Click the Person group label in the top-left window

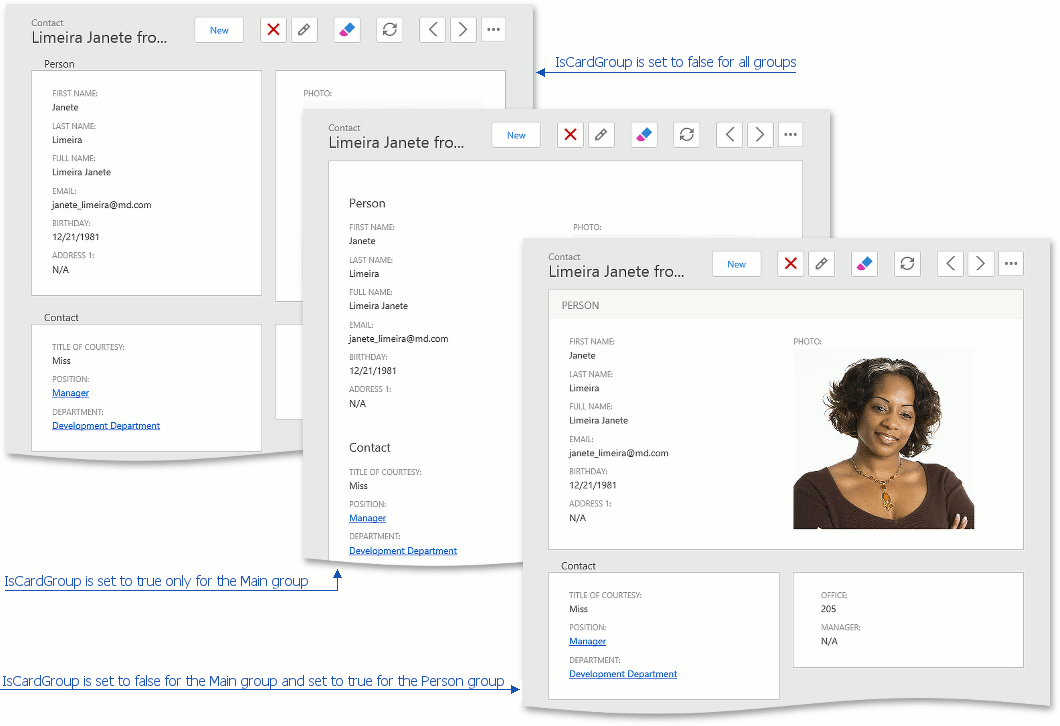pos(59,64)
